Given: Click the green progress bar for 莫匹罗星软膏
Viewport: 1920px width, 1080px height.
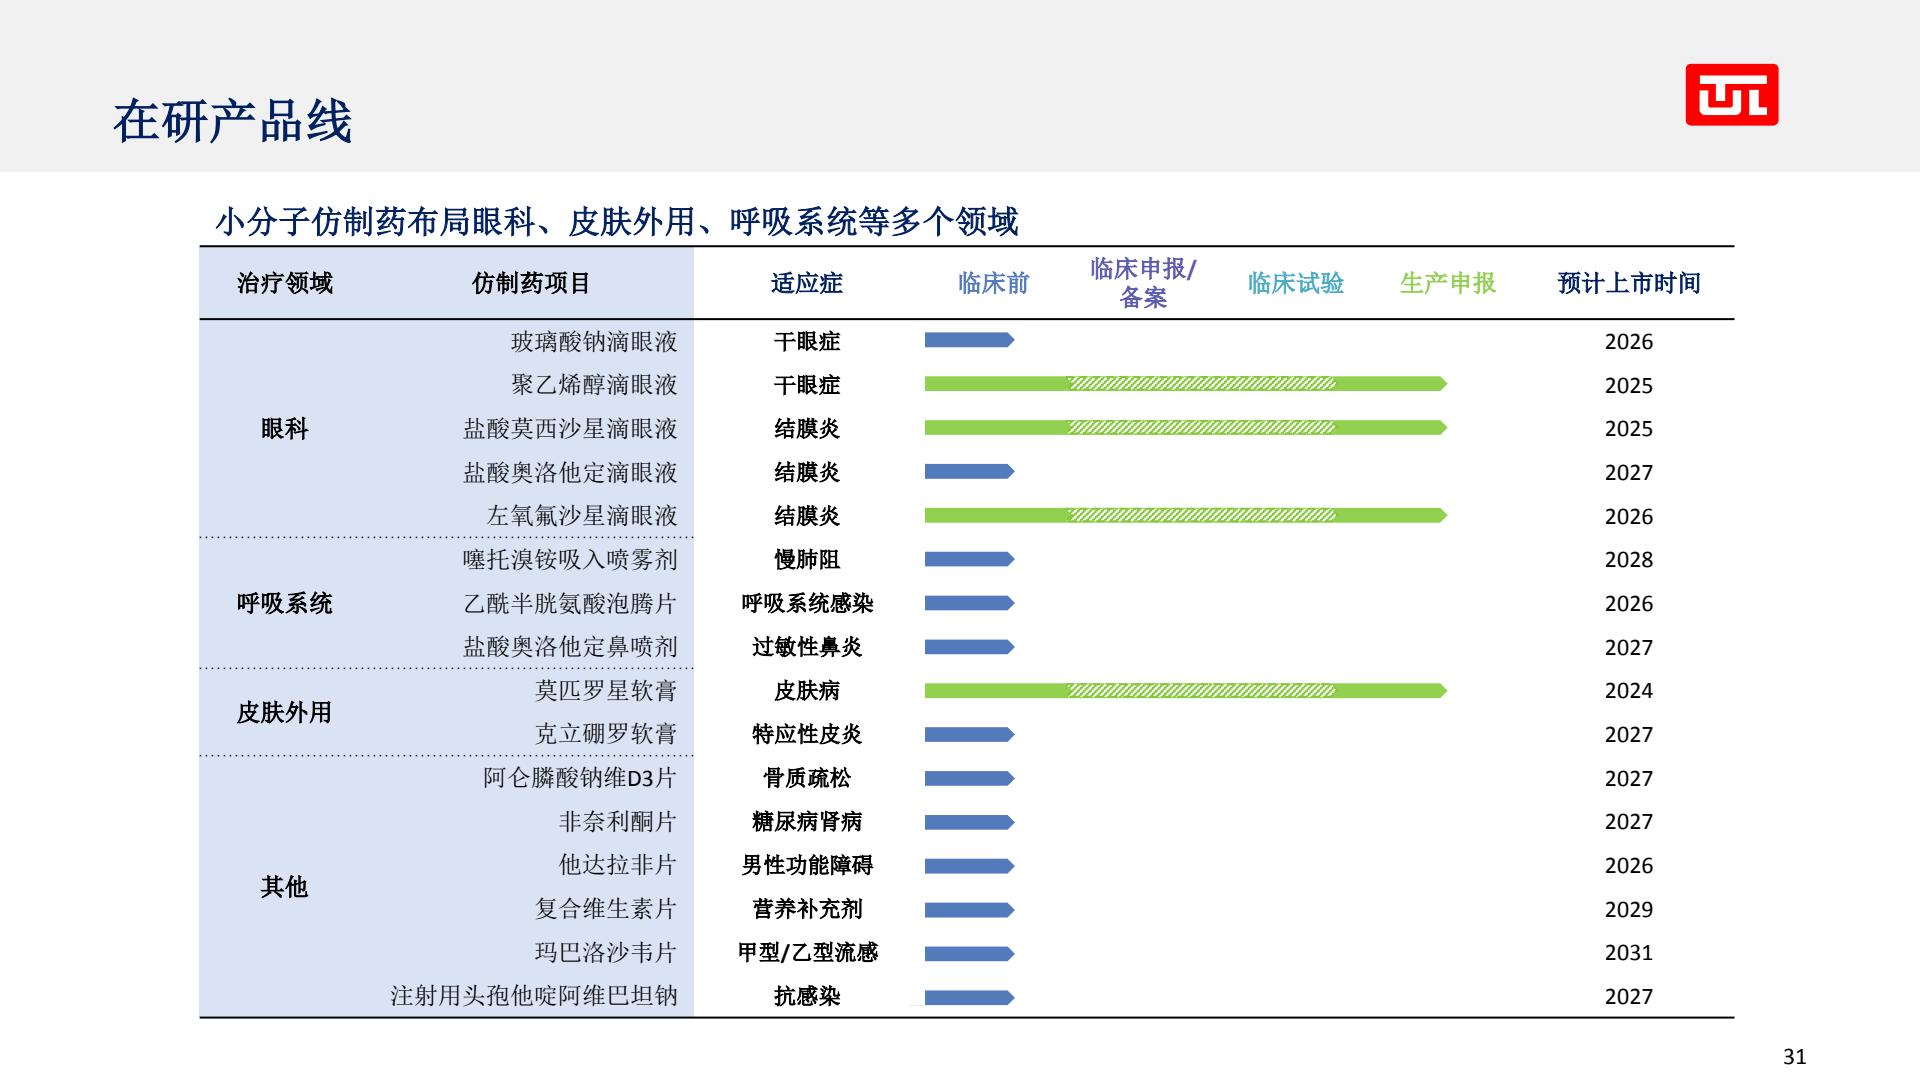Looking at the screenshot, I should tap(1185, 690).
